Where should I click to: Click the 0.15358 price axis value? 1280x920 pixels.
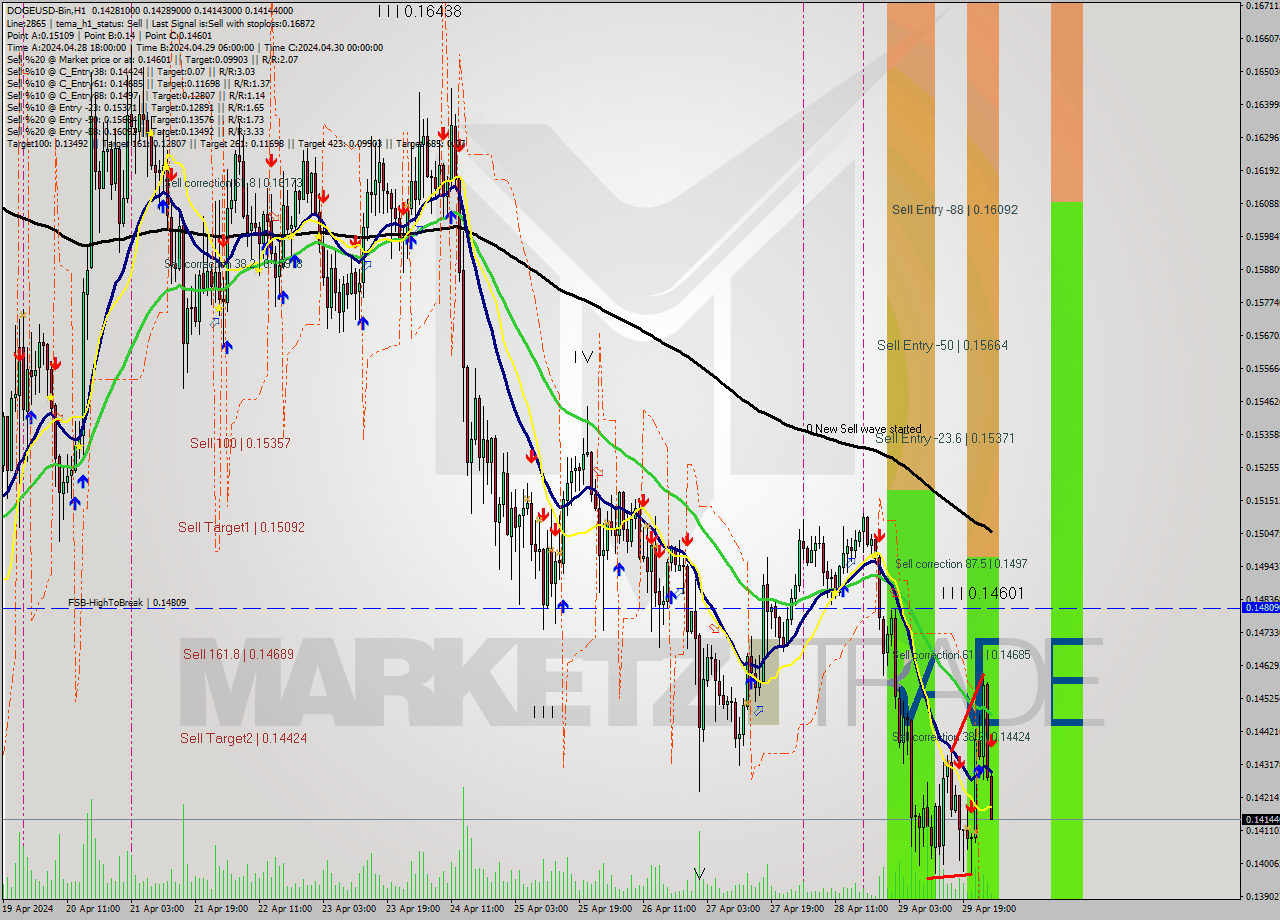[x=1261, y=435]
